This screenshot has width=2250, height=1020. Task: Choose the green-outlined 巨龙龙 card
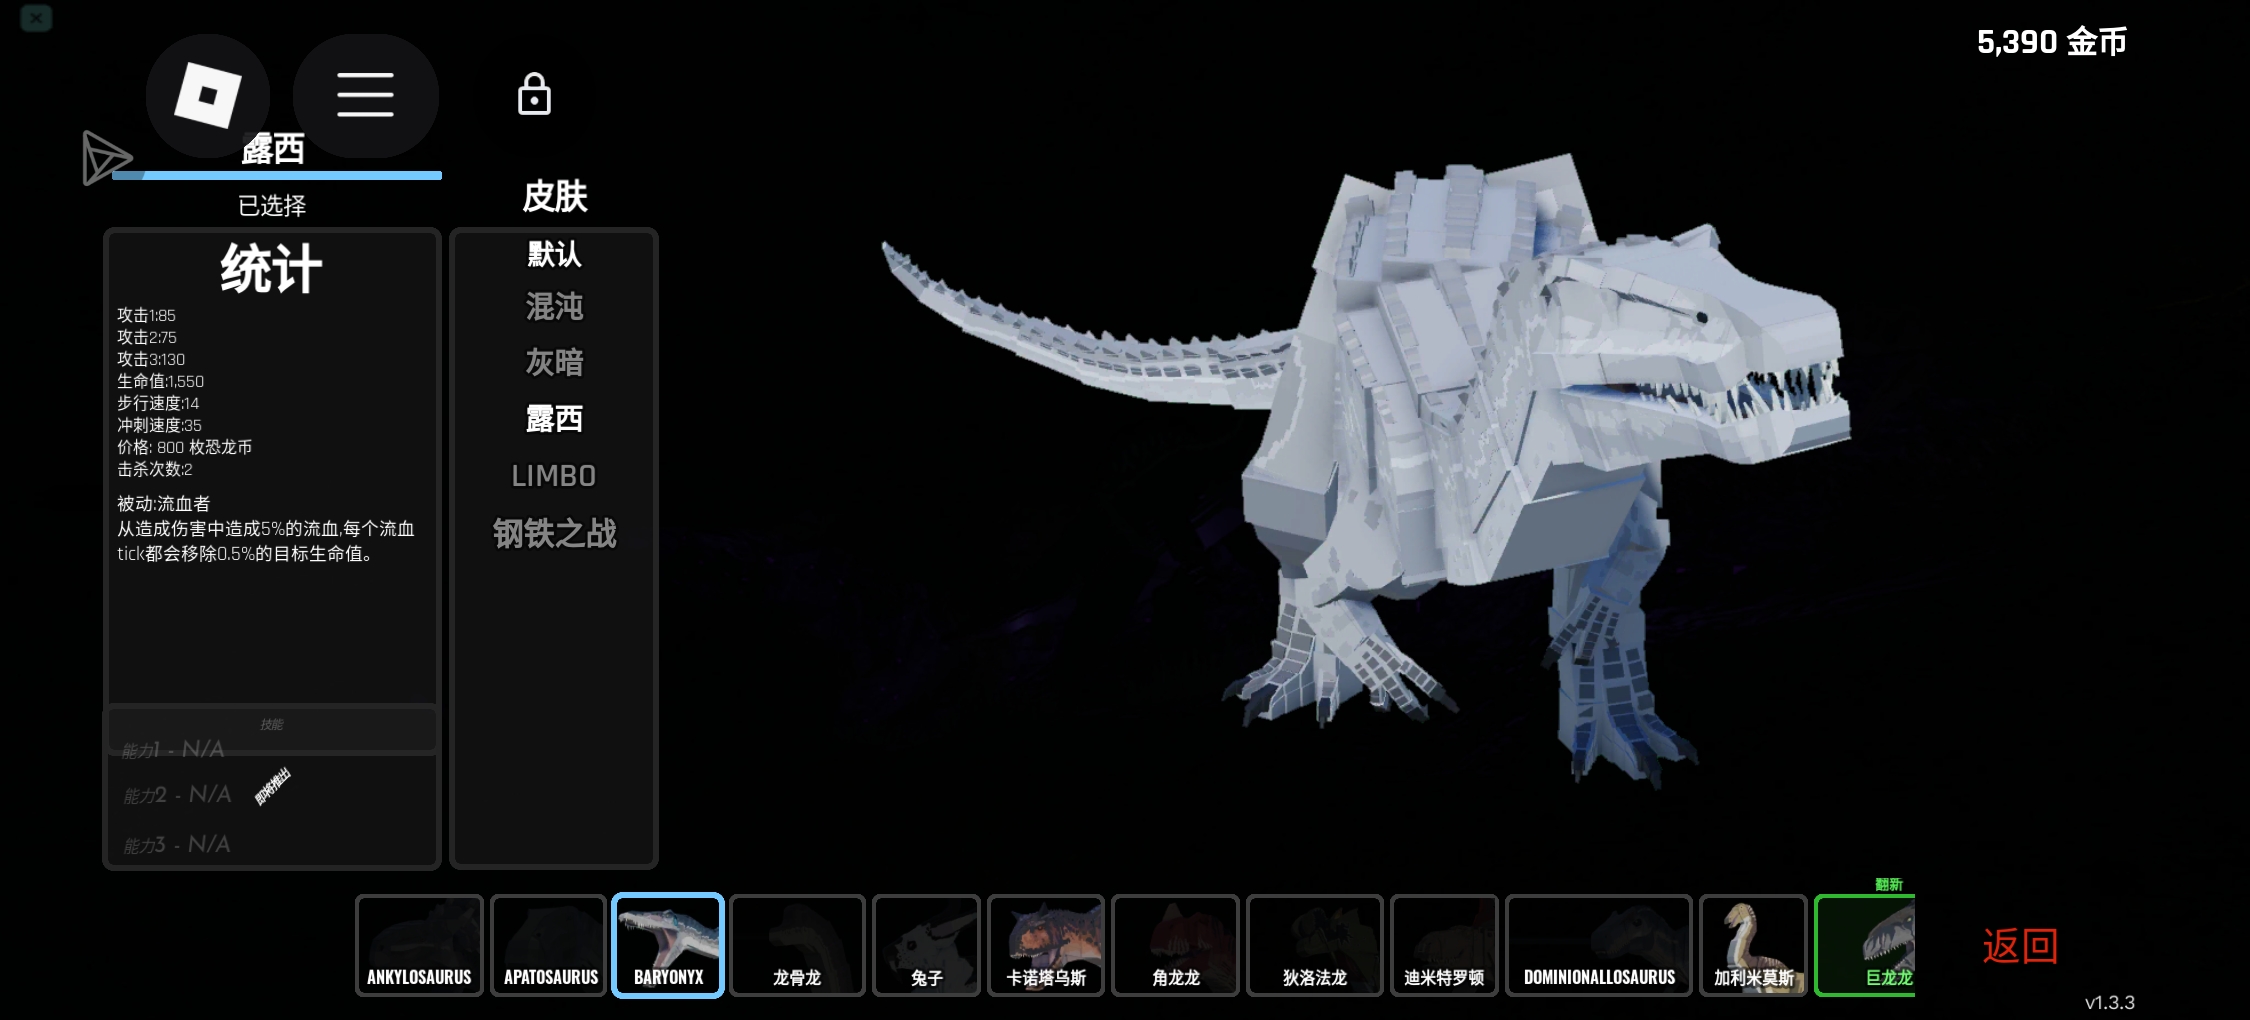click(1866, 945)
